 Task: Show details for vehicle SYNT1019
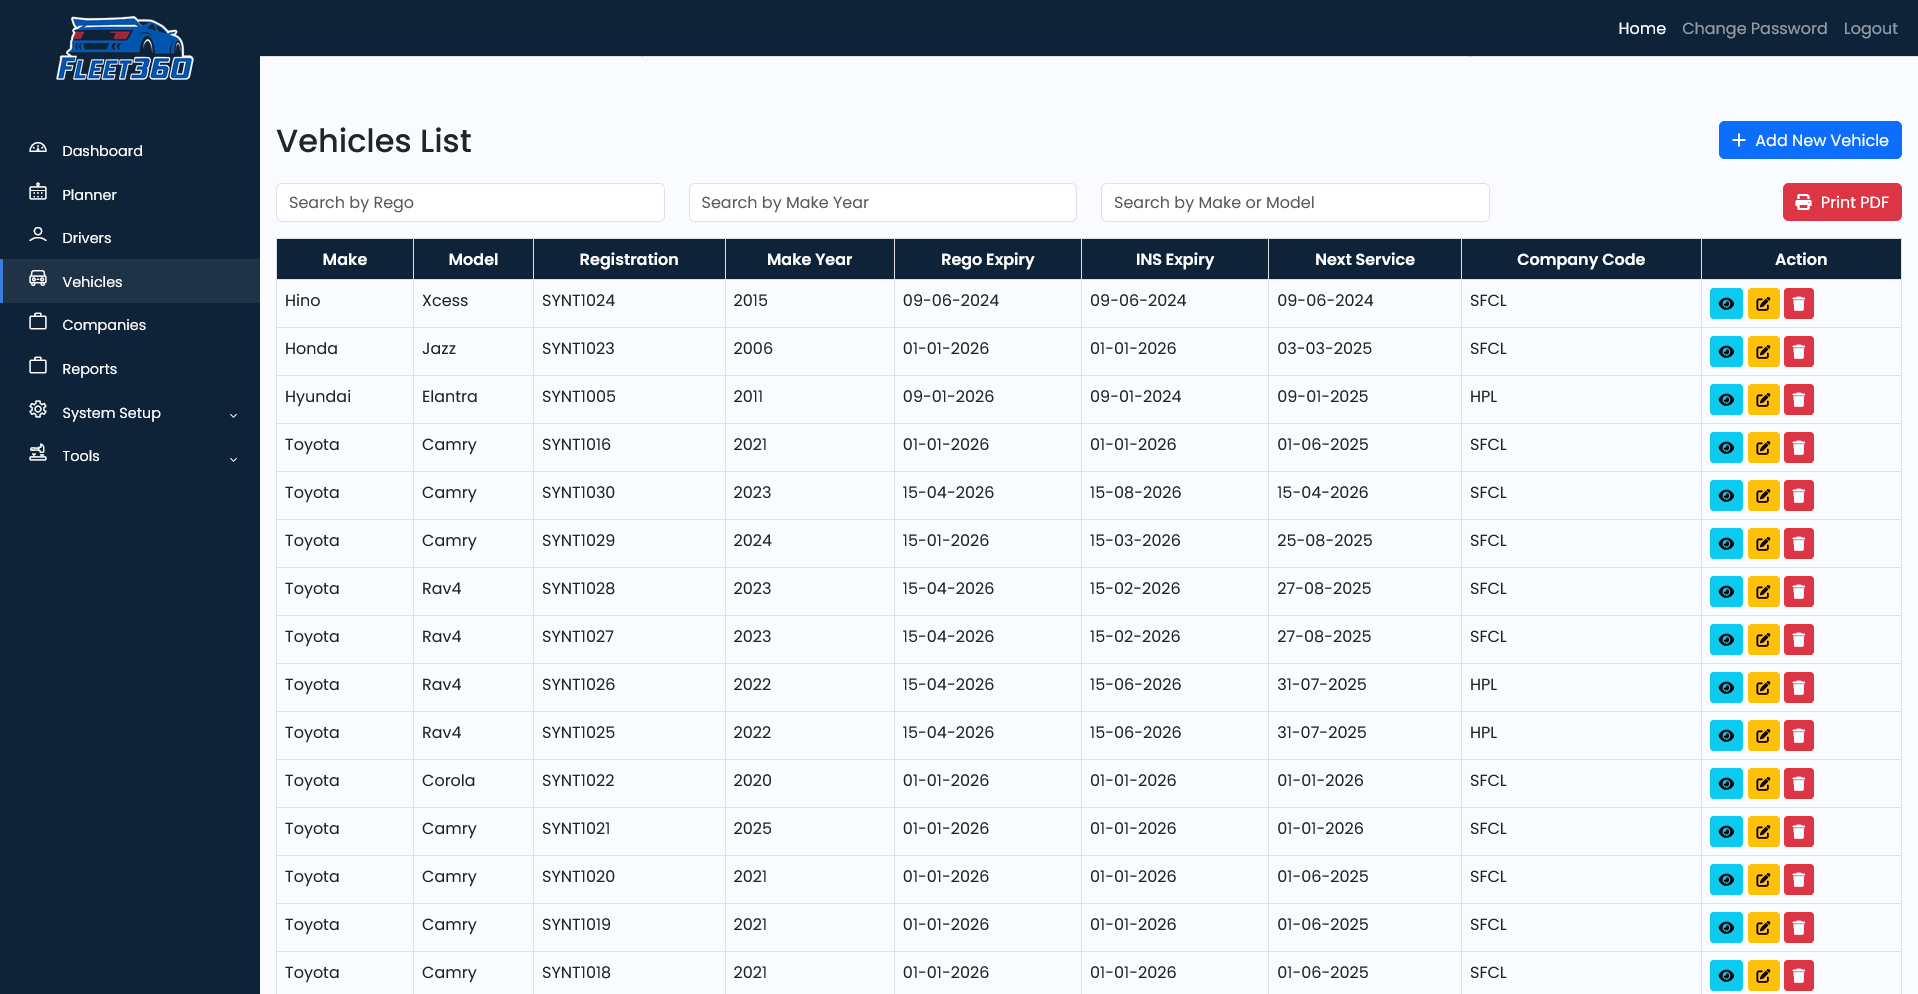click(x=1726, y=928)
